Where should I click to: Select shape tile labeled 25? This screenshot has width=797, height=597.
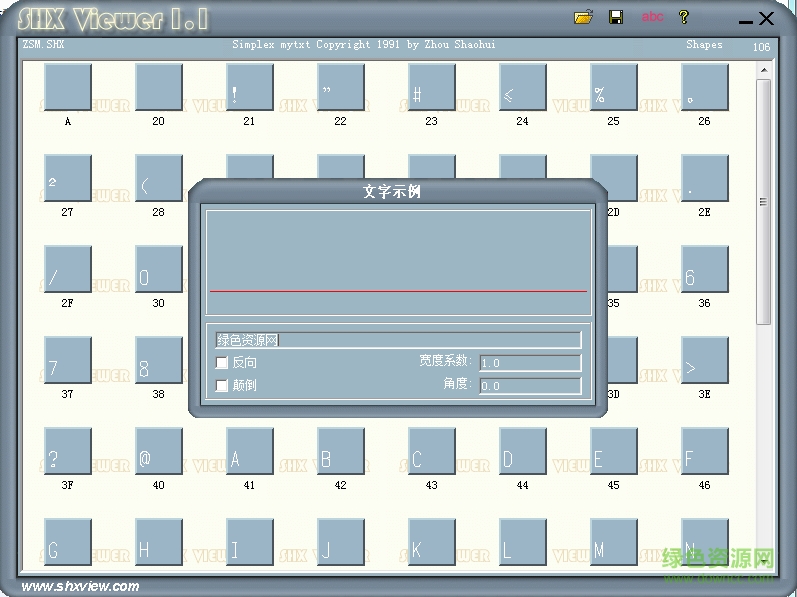coord(614,87)
